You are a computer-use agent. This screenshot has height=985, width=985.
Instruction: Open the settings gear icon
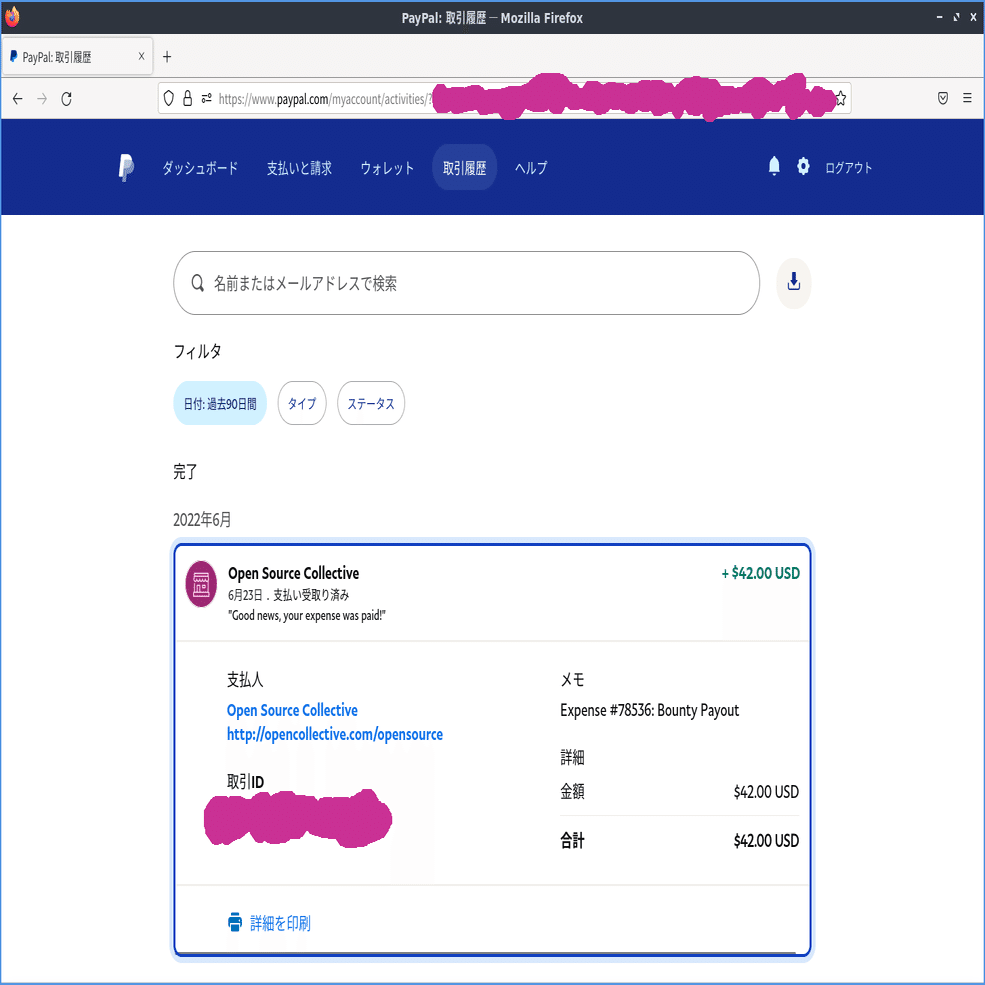click(803, 166)
